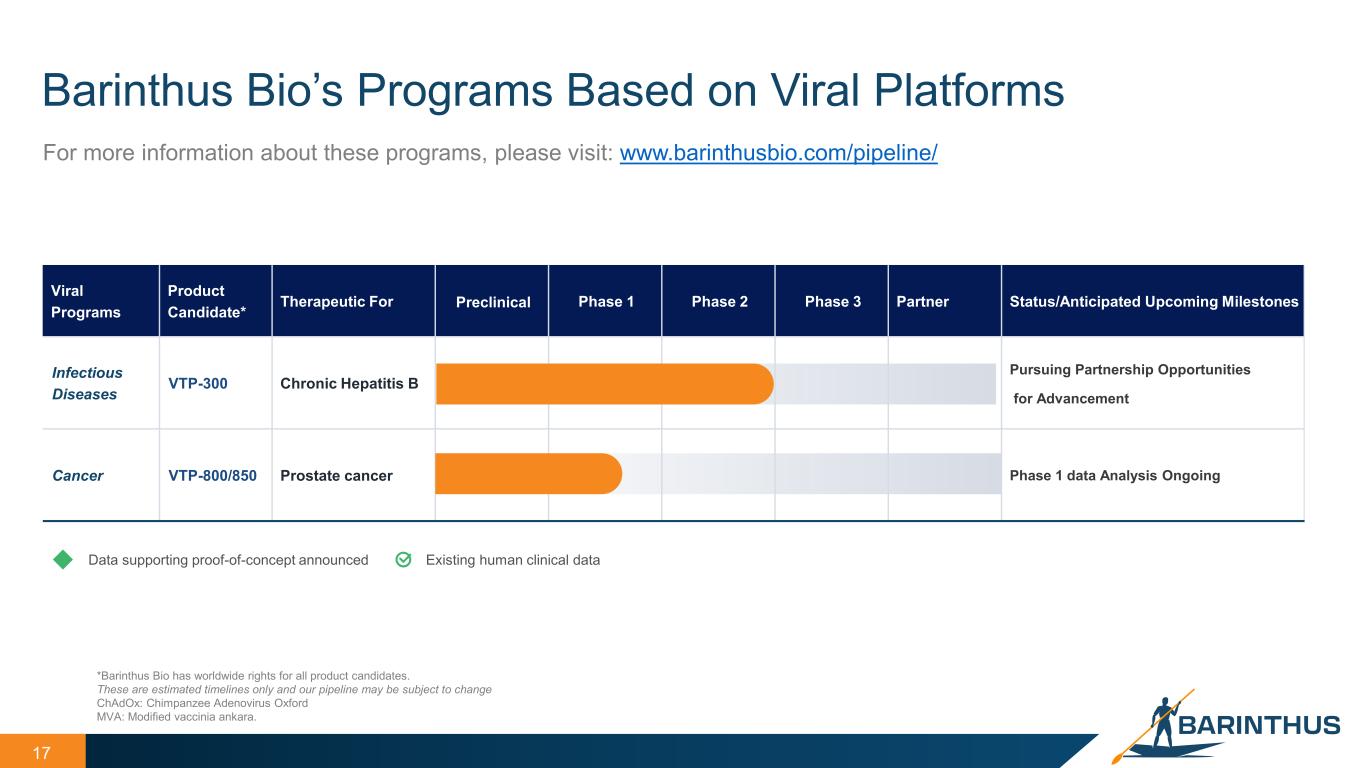Click the Partner column header
This screenshot has height=768, width=1365.
[x=922, y=301]
